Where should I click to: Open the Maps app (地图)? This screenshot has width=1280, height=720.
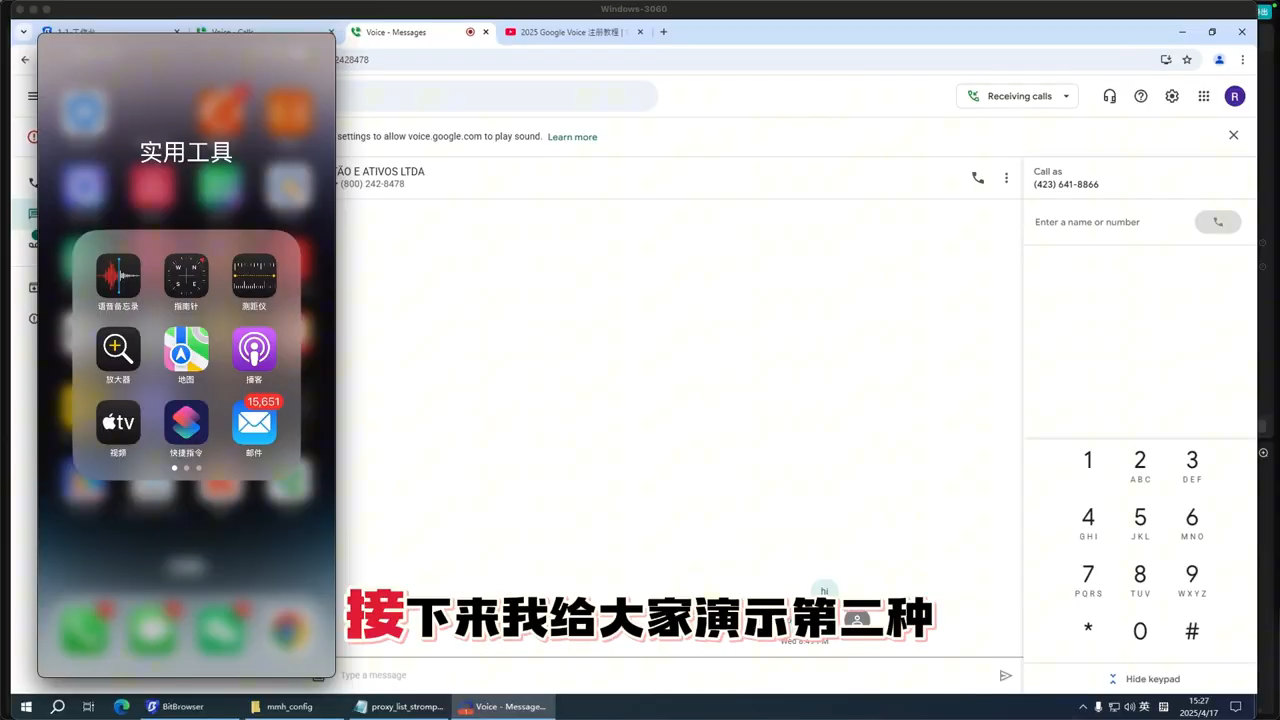186,349
